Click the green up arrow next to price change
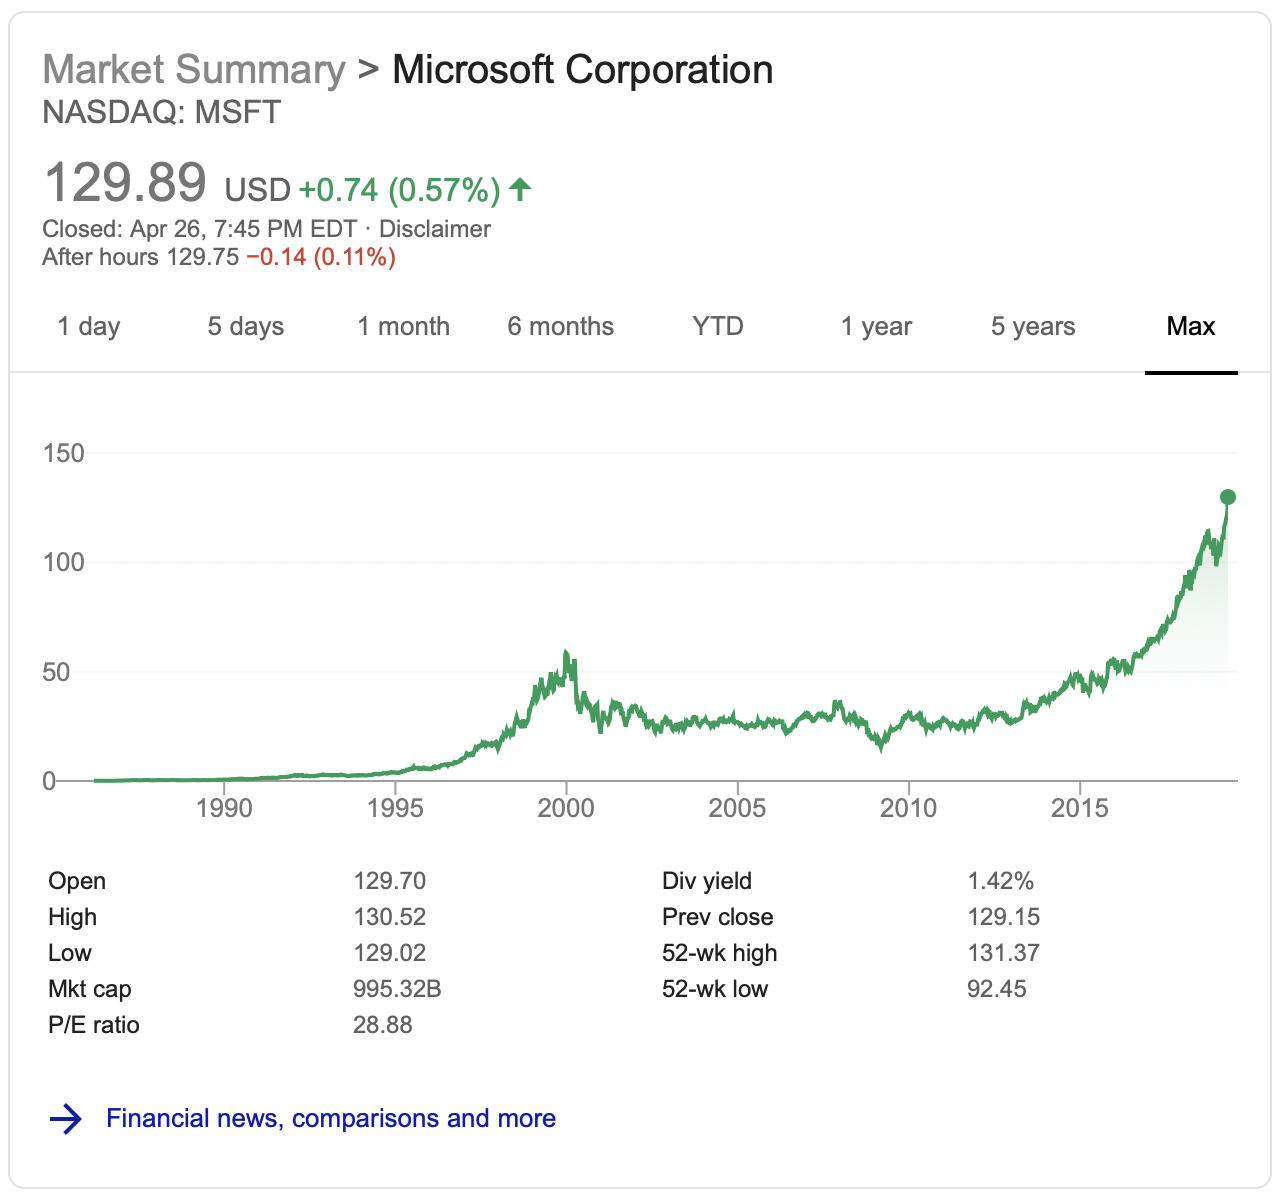 (520, 188)
